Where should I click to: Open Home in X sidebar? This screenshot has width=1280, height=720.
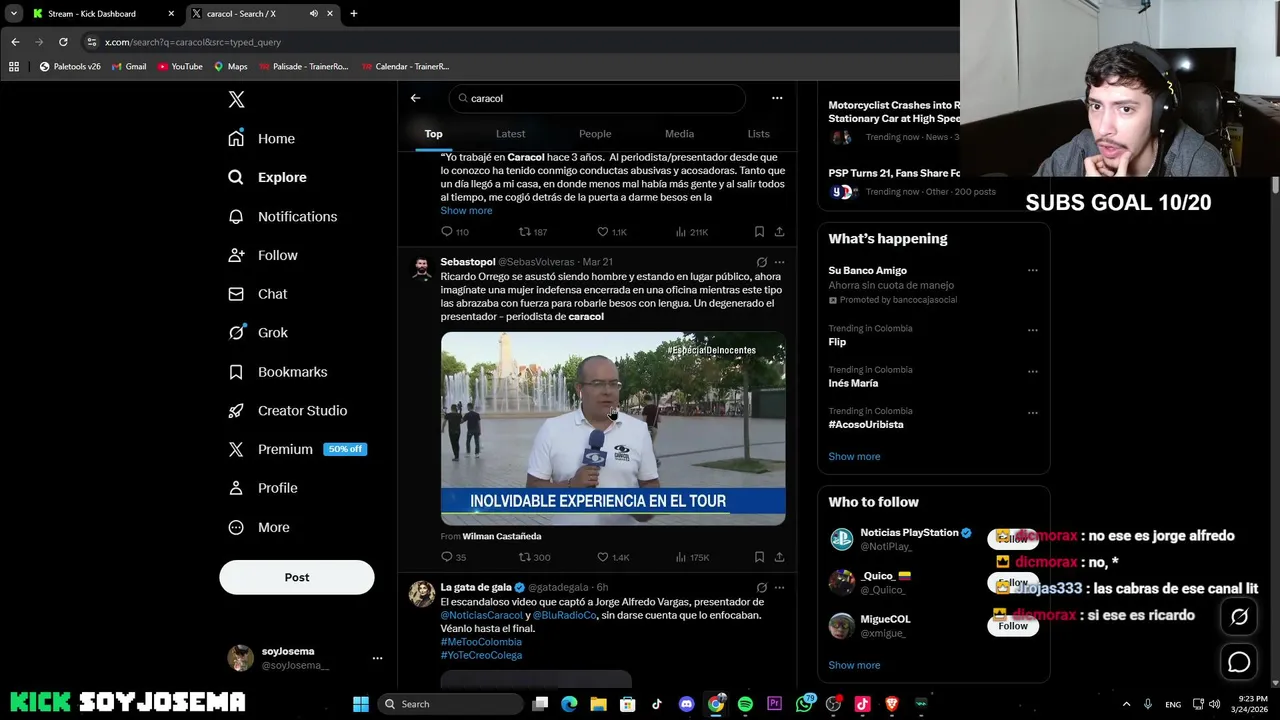261,139
